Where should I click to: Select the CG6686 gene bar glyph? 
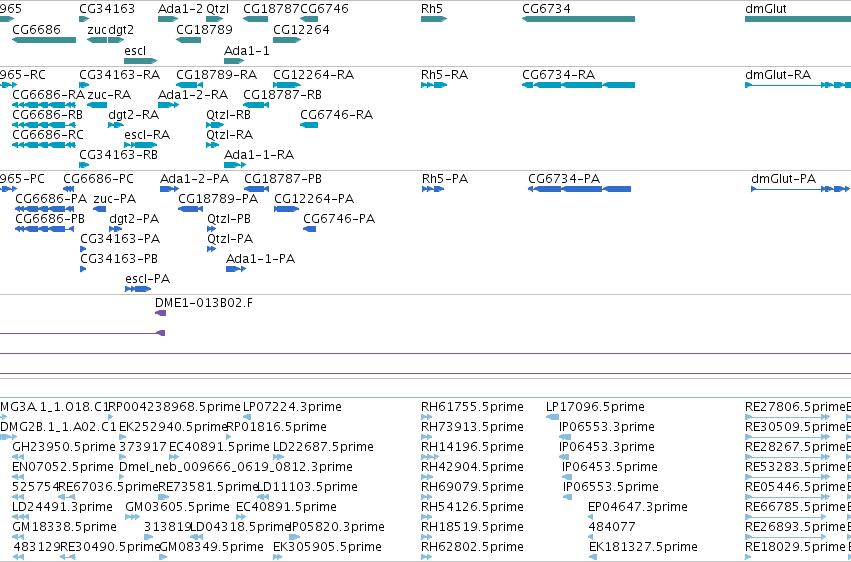coord(44,40)
